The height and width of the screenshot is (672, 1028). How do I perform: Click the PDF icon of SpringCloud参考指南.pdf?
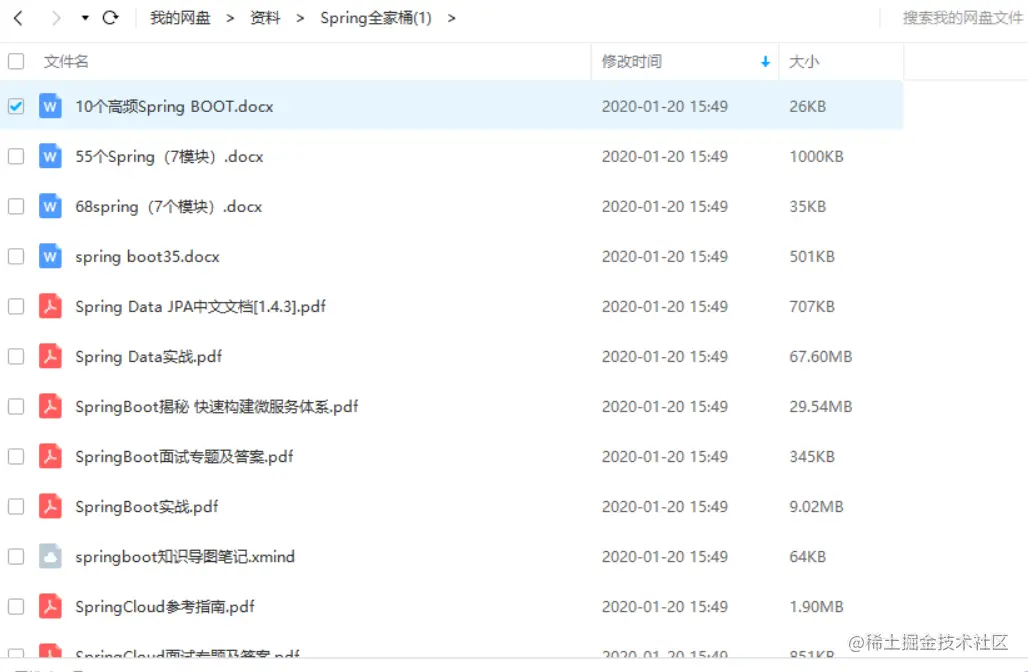(50, 606)
